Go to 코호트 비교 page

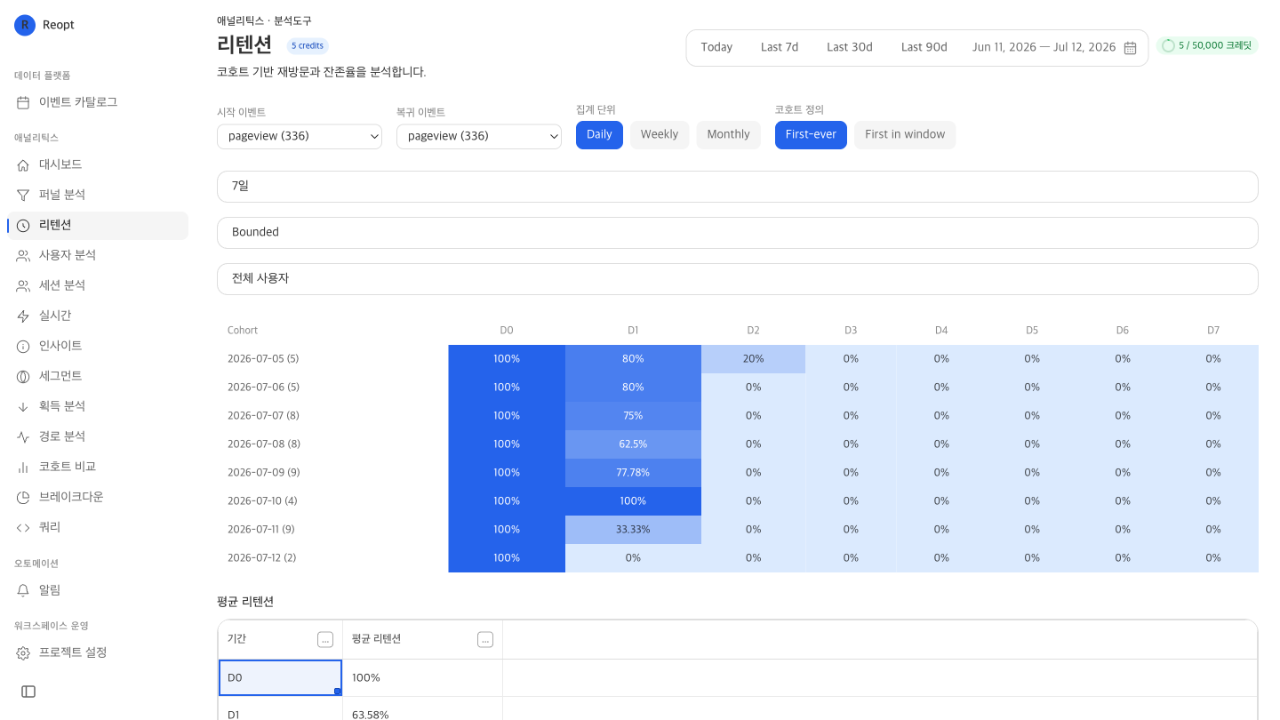coord(97,467)
